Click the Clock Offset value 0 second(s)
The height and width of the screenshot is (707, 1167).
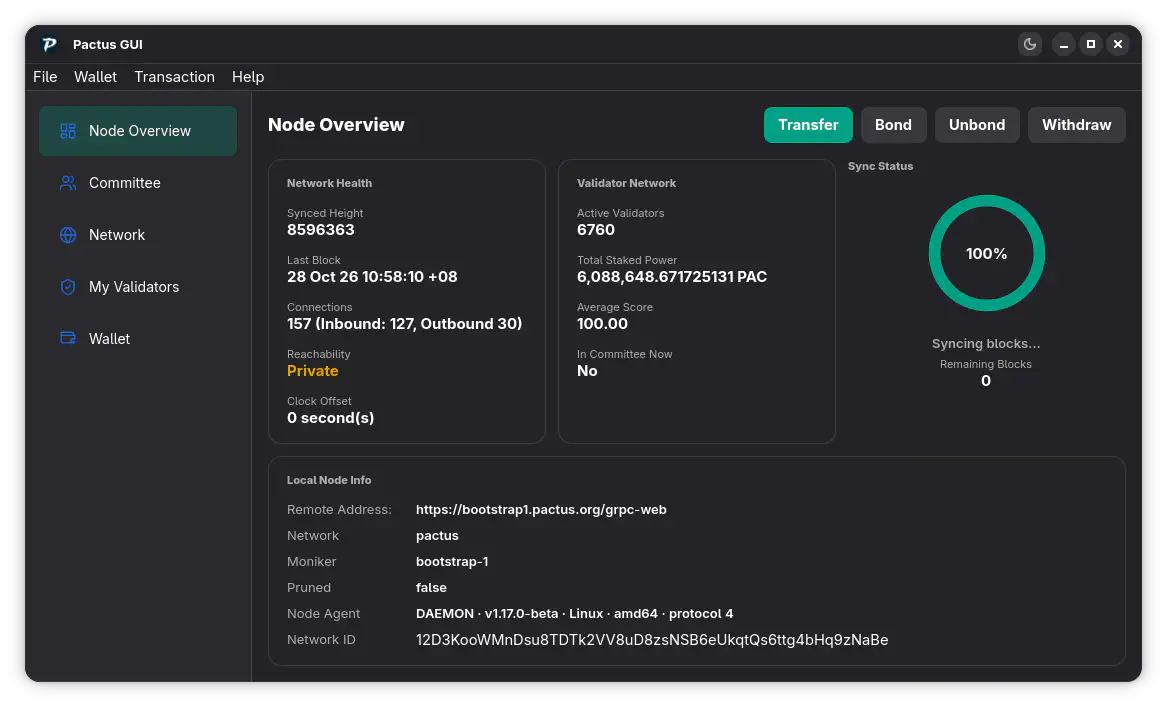(x=330, y=418)
